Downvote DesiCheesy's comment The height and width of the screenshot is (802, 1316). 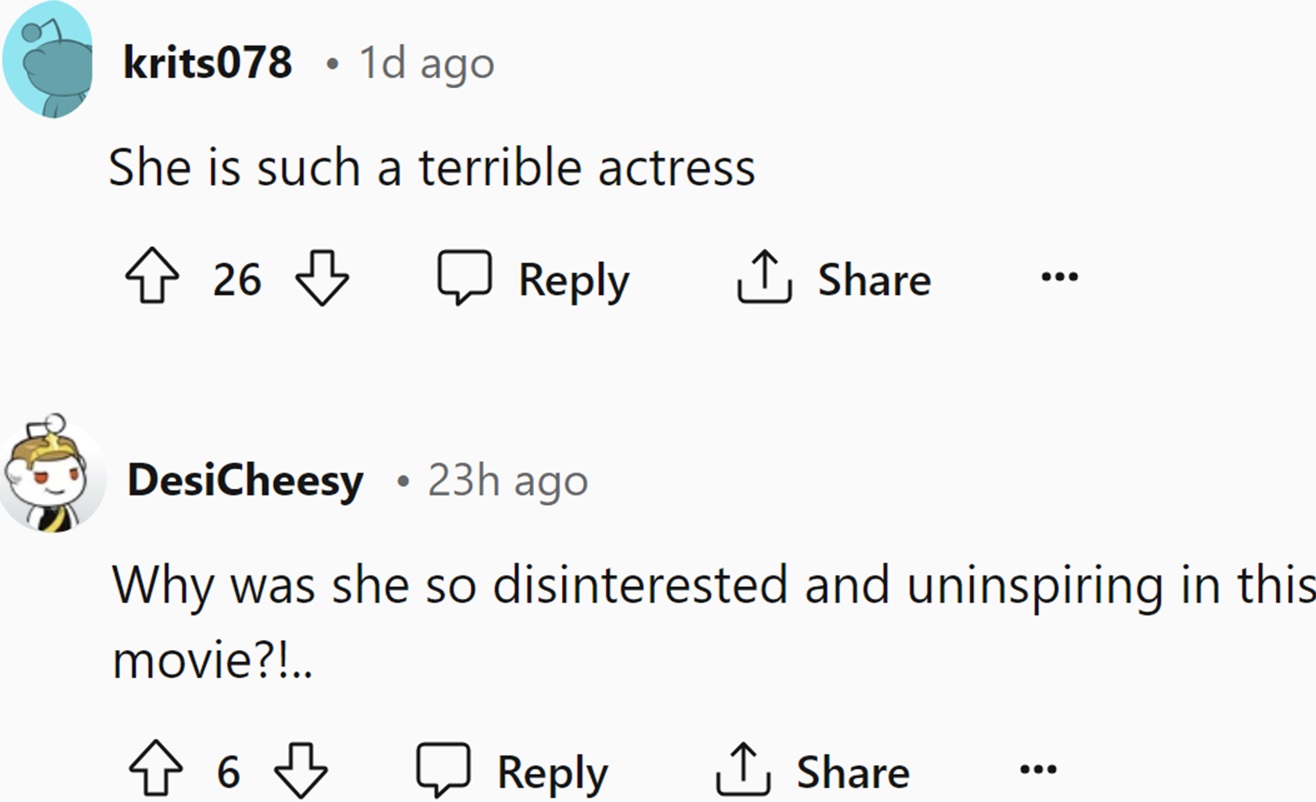click(x=301, y=771)
